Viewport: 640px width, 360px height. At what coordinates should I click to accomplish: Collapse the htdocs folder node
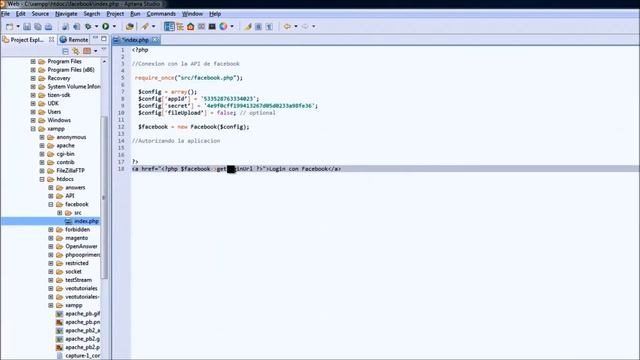42,179
